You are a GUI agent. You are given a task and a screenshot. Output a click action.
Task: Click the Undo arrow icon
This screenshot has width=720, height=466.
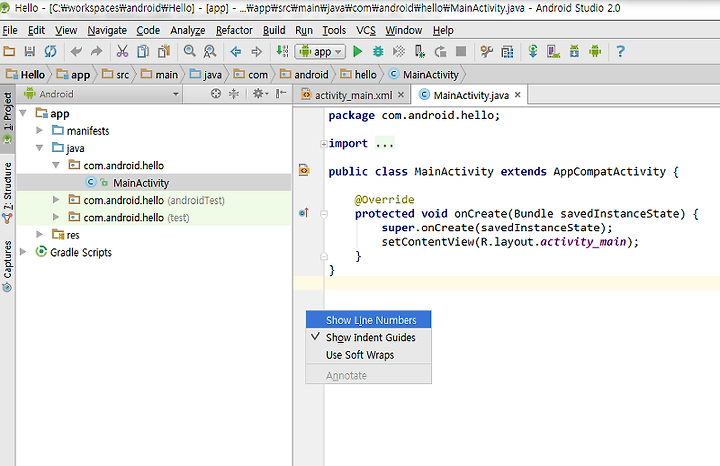(x=76, y=51)
